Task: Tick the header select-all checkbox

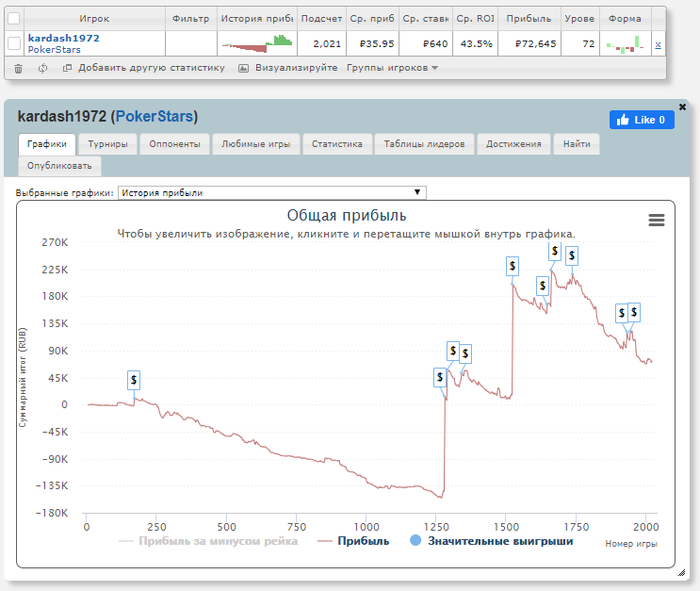Action: [14, 19]
